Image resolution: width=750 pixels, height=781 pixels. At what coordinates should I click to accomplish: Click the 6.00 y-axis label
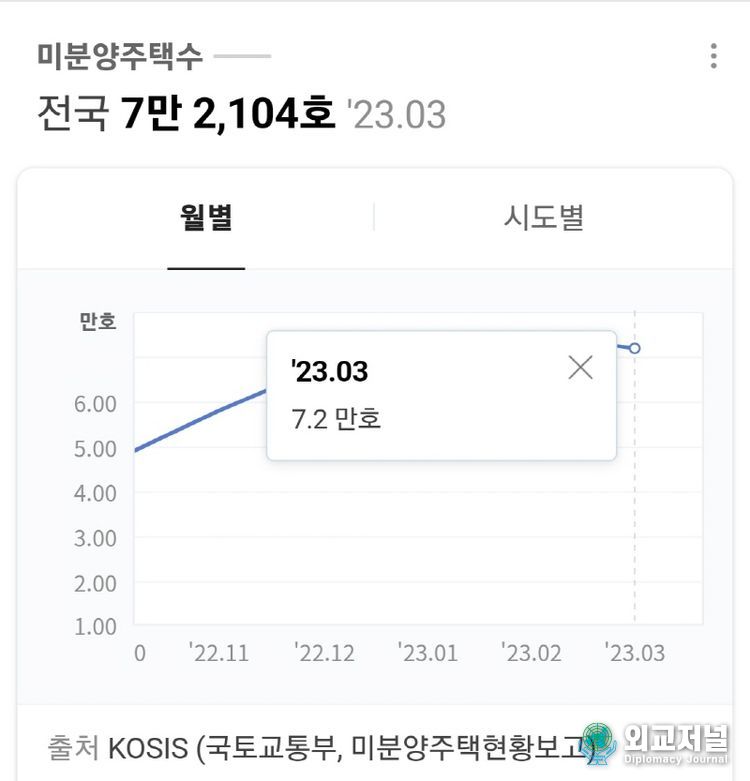pos(95,404)
